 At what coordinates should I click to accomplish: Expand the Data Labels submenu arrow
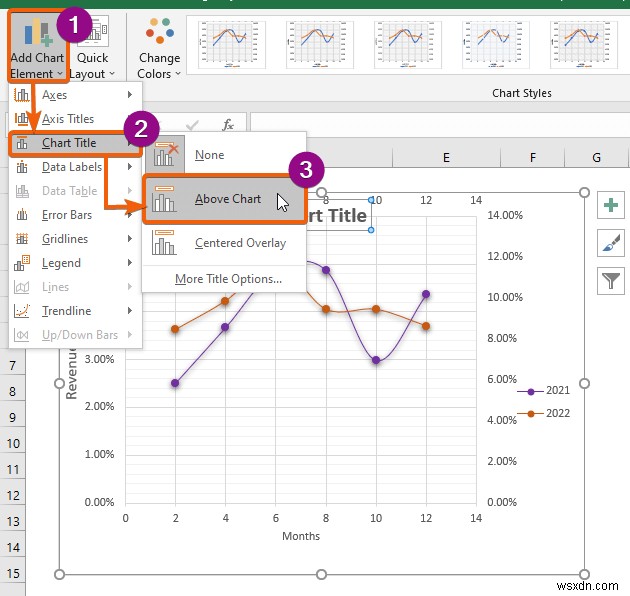coord(129,166)
